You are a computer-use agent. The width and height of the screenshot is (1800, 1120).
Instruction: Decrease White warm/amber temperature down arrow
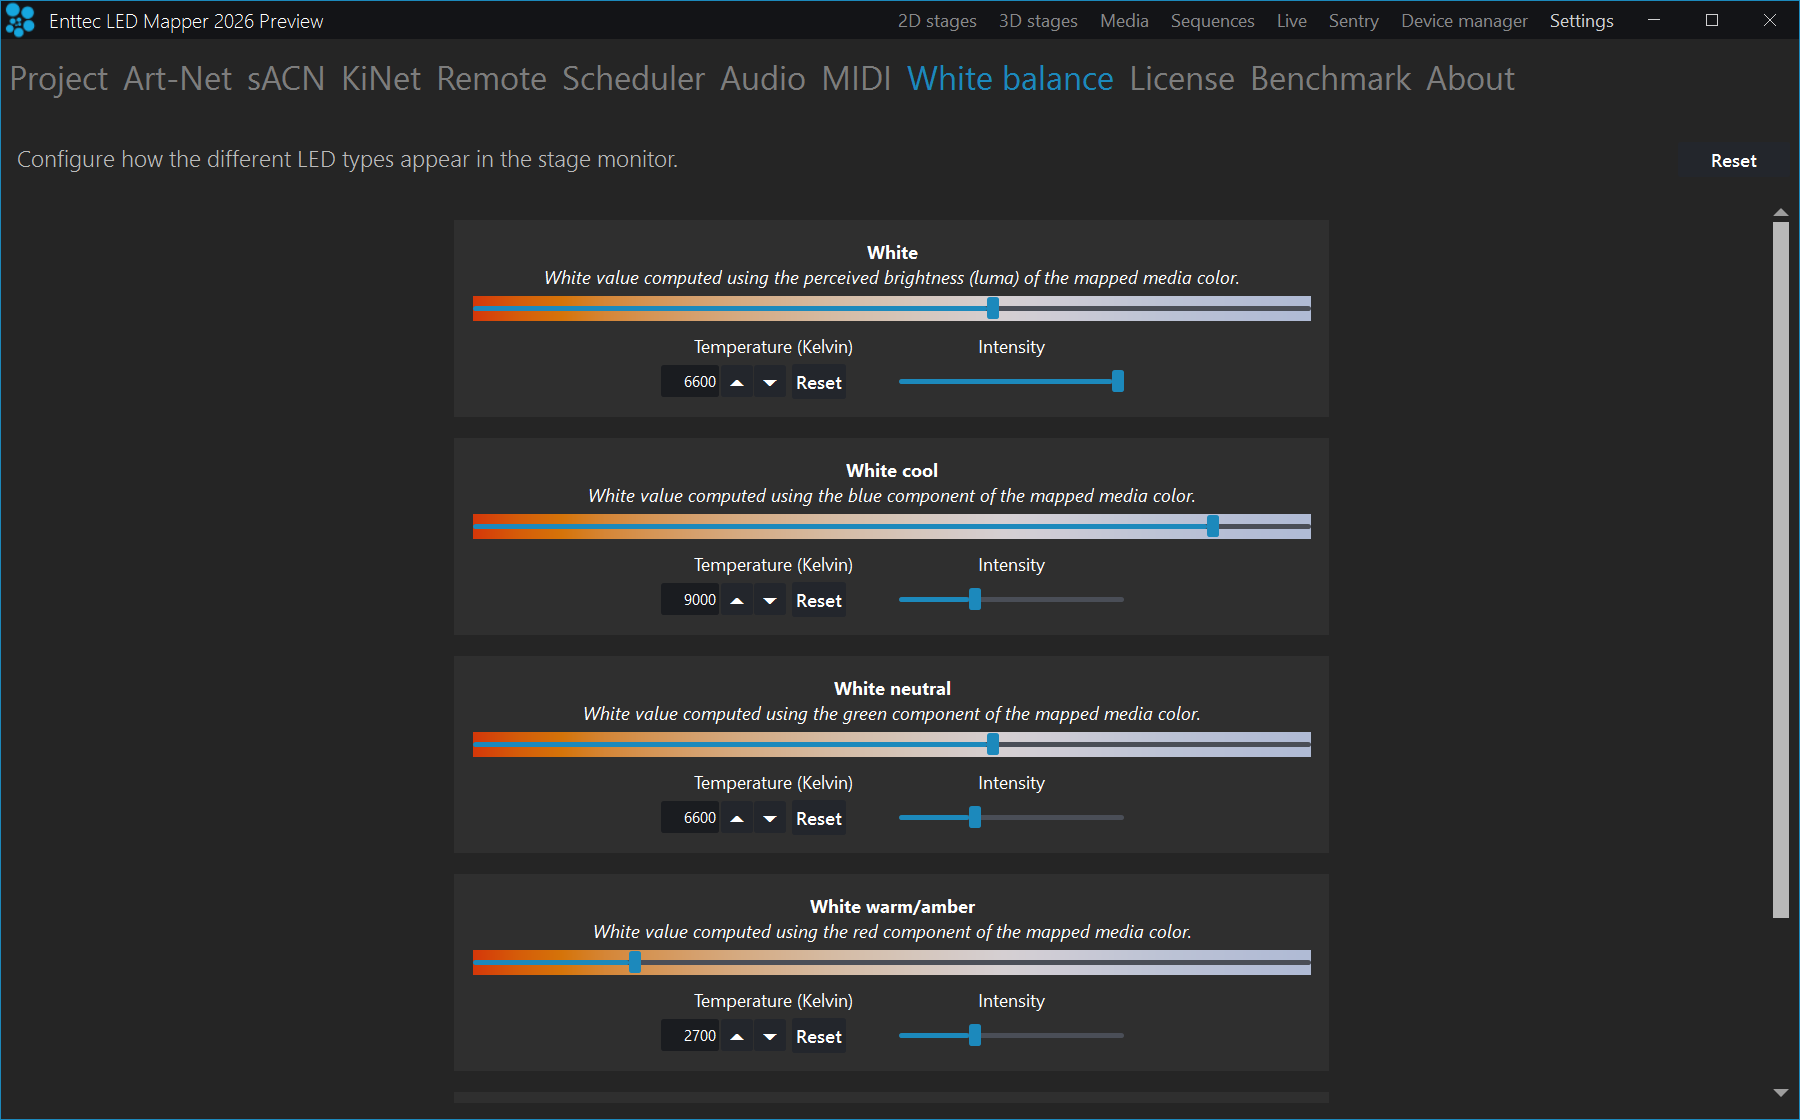point(770,1036)
